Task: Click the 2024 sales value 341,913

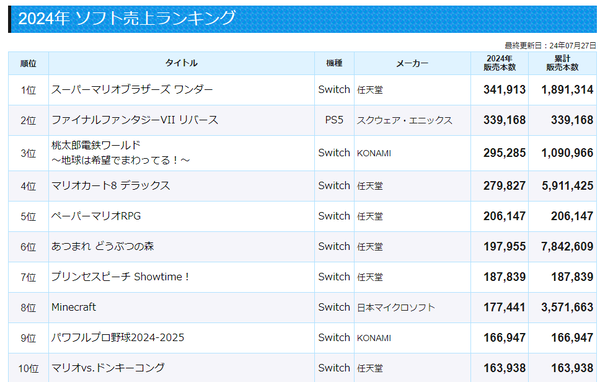Action: pos(504,90)
